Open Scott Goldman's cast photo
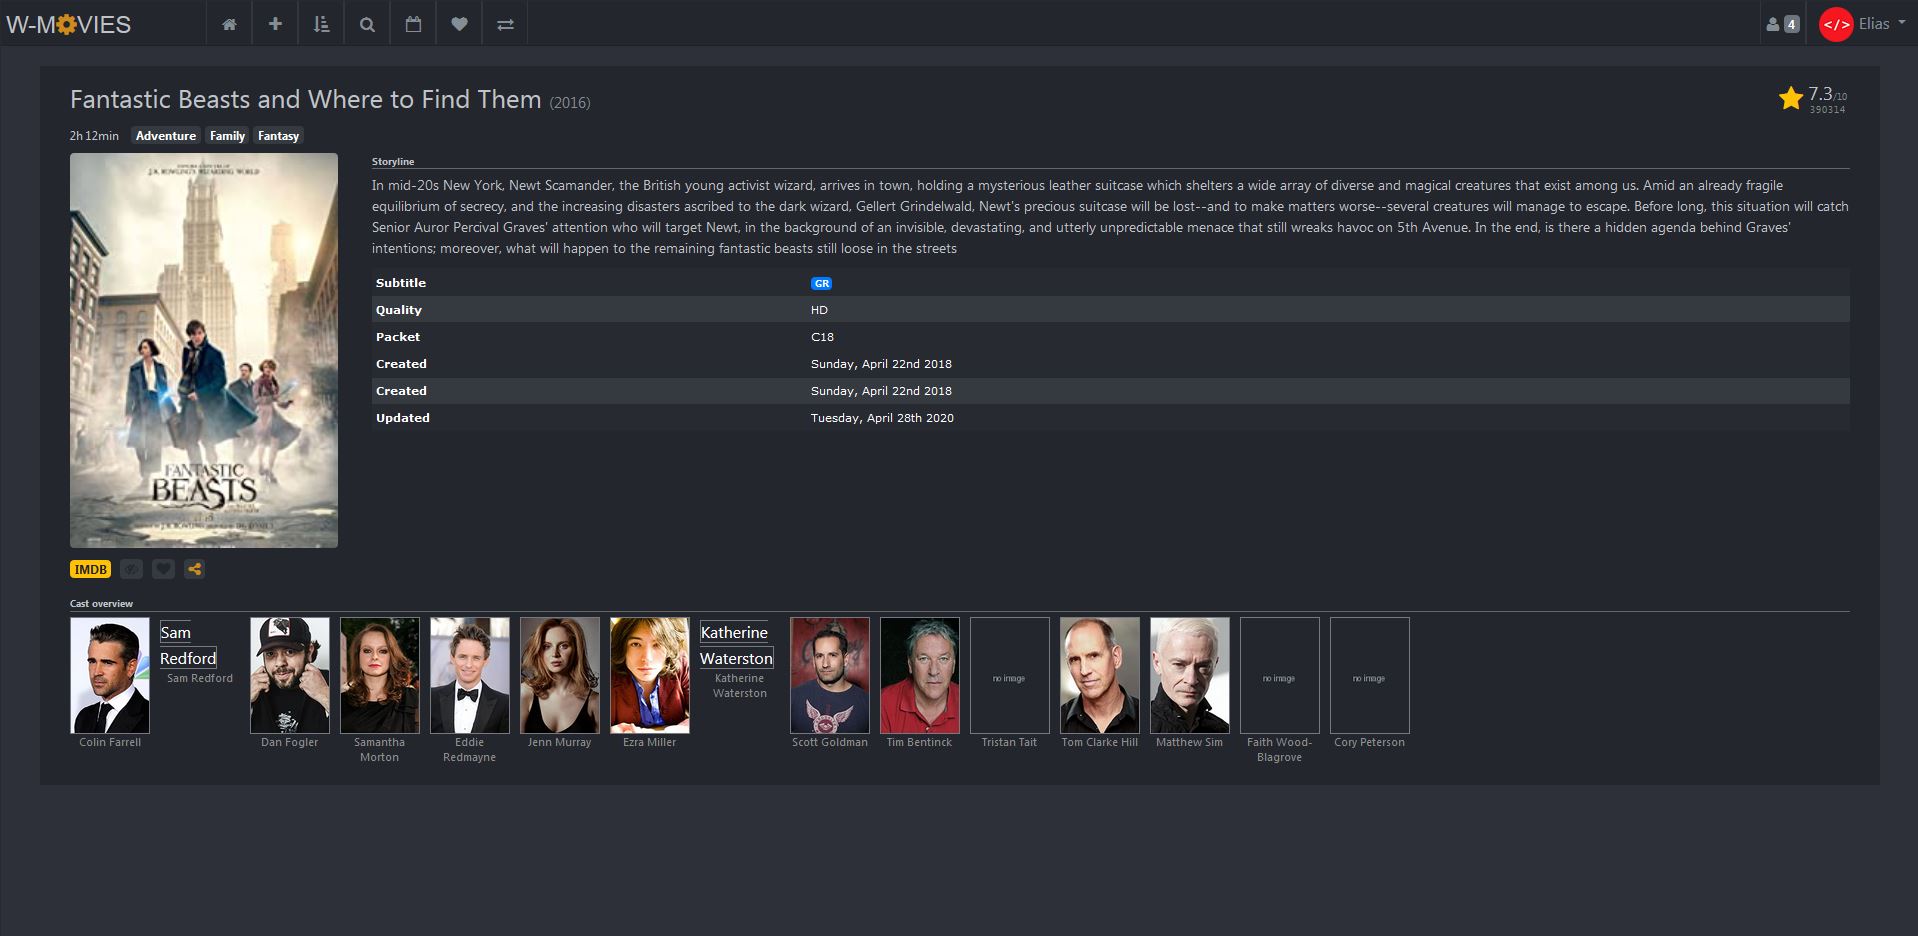 830,675
